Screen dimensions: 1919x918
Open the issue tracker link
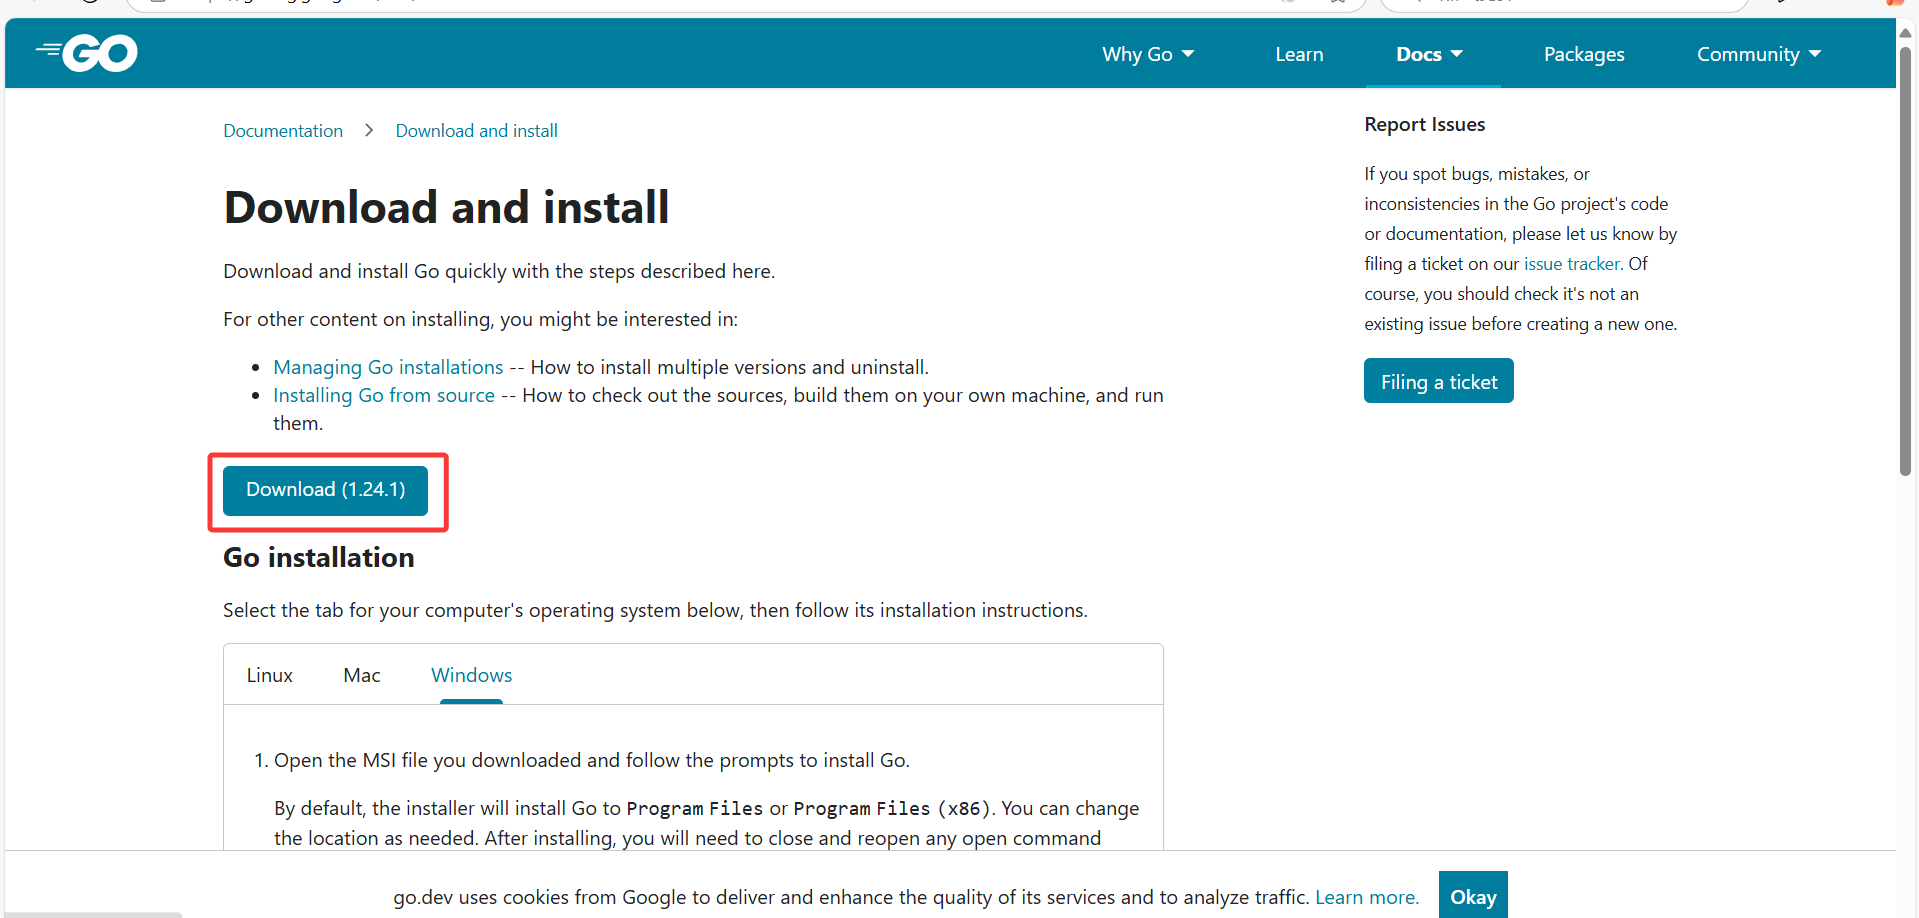click(x=1571, y=264)
